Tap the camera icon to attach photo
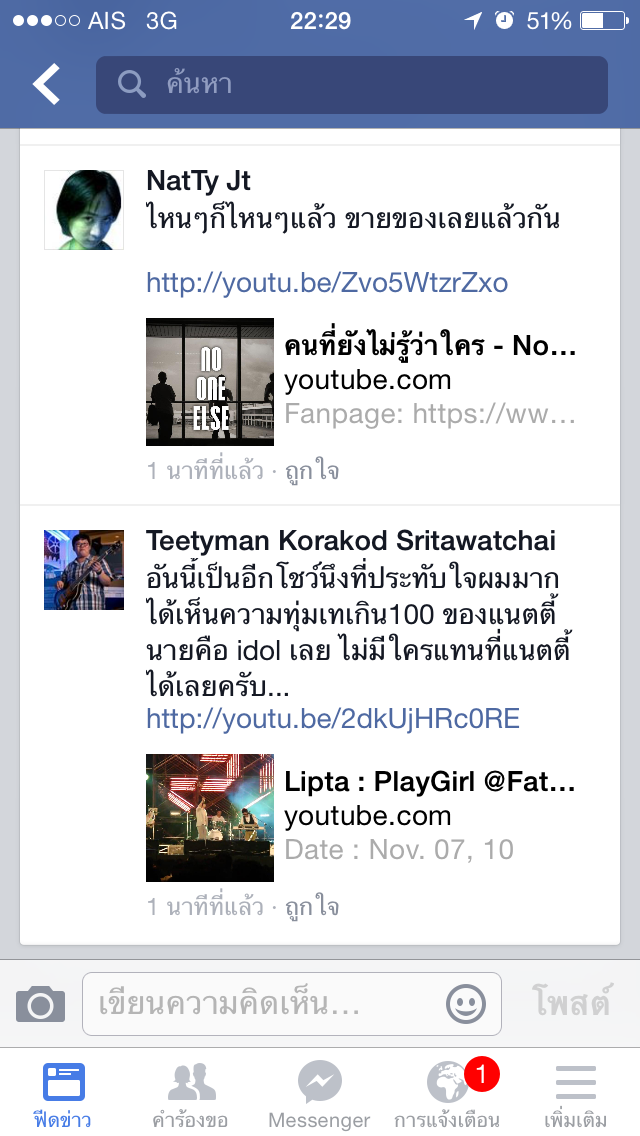Screen dimensions: 640x1136 click(x=41, y=1004)
